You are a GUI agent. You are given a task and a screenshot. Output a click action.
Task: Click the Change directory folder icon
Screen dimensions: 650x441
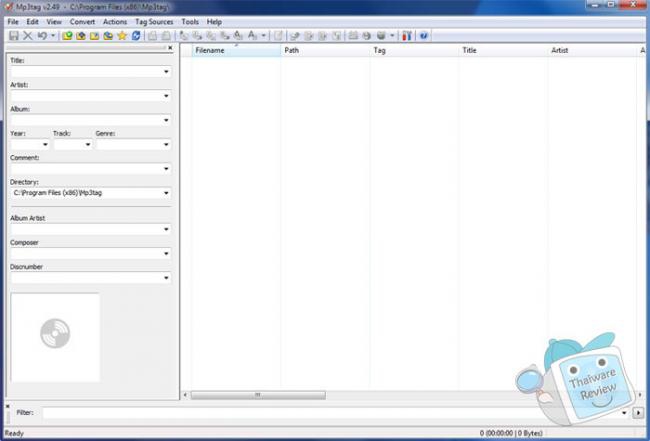click(67, 36)
